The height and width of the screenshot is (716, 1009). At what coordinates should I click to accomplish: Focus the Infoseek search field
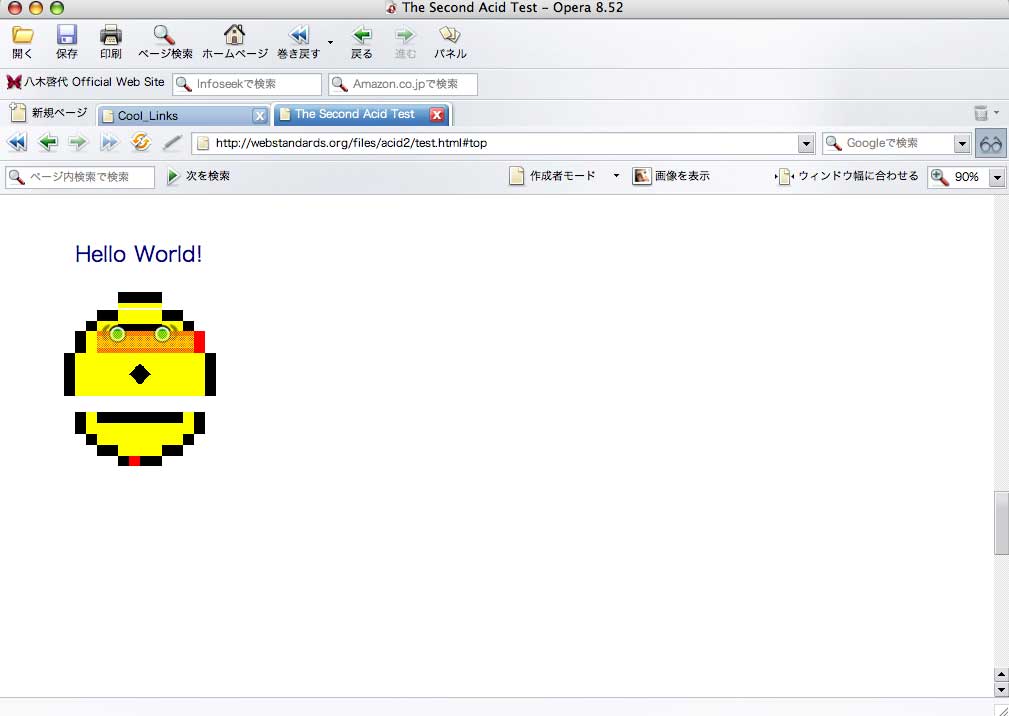pyautogui.click(x=247, y=84)
